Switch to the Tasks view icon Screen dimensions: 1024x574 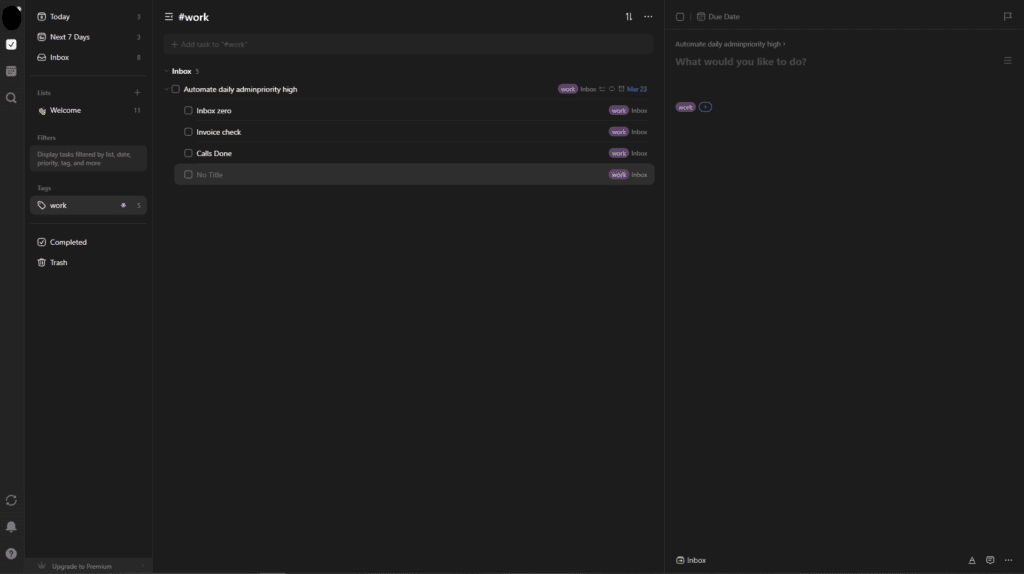pos(11,44)
